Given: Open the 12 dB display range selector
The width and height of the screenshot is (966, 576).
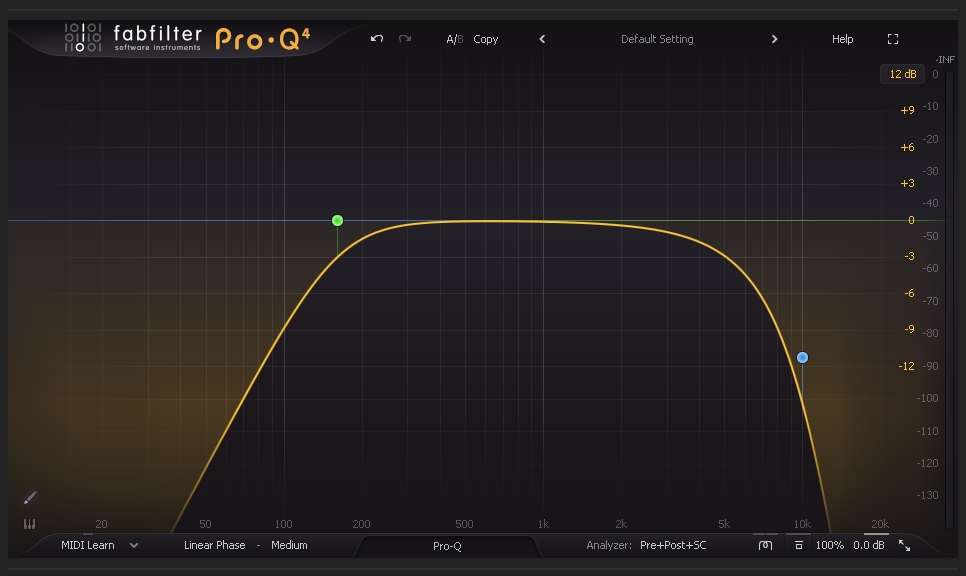Looking at the screenshot, I should [903, 74].
